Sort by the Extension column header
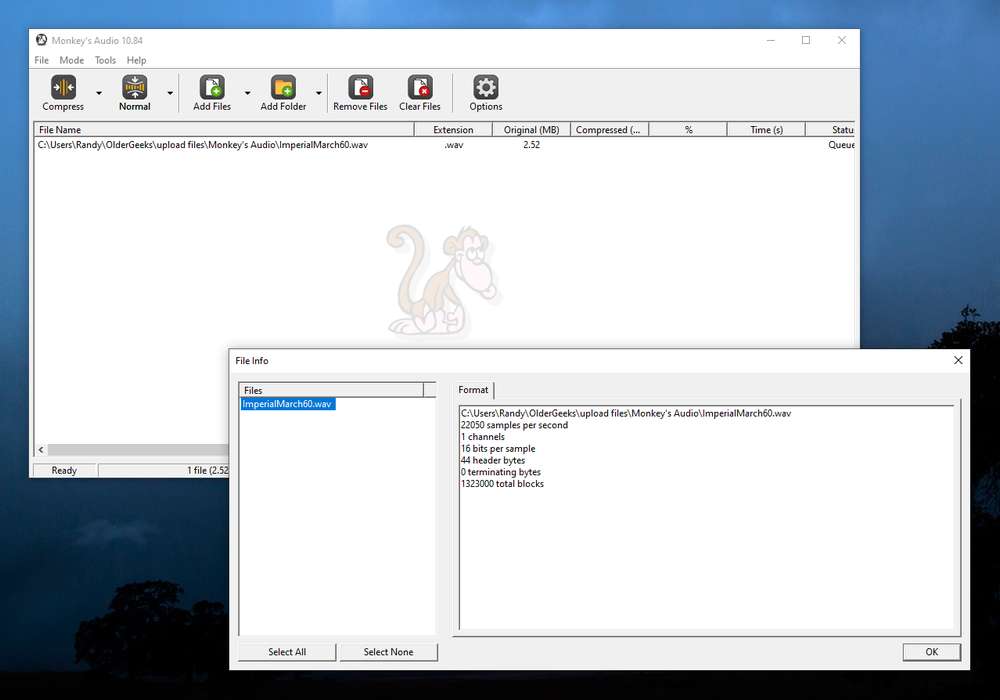 pyautogui.click(x=453, y=129)
